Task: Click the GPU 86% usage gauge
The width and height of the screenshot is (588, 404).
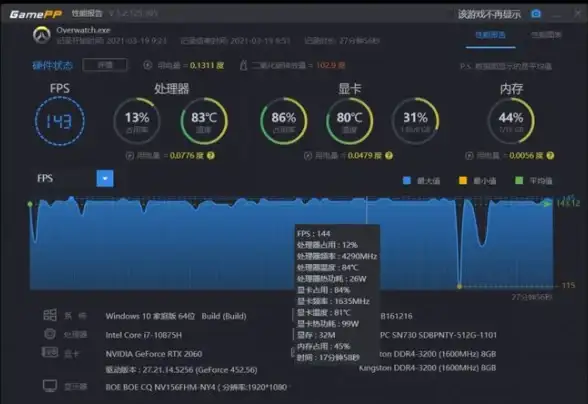Action: point(284,121)
